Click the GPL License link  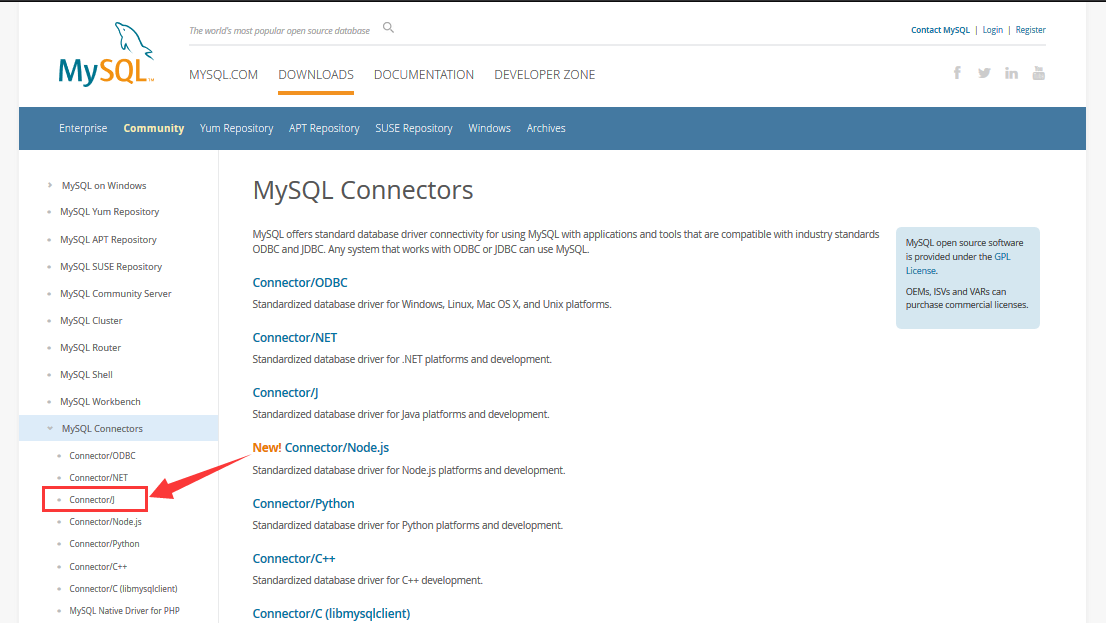pos(958,263)
